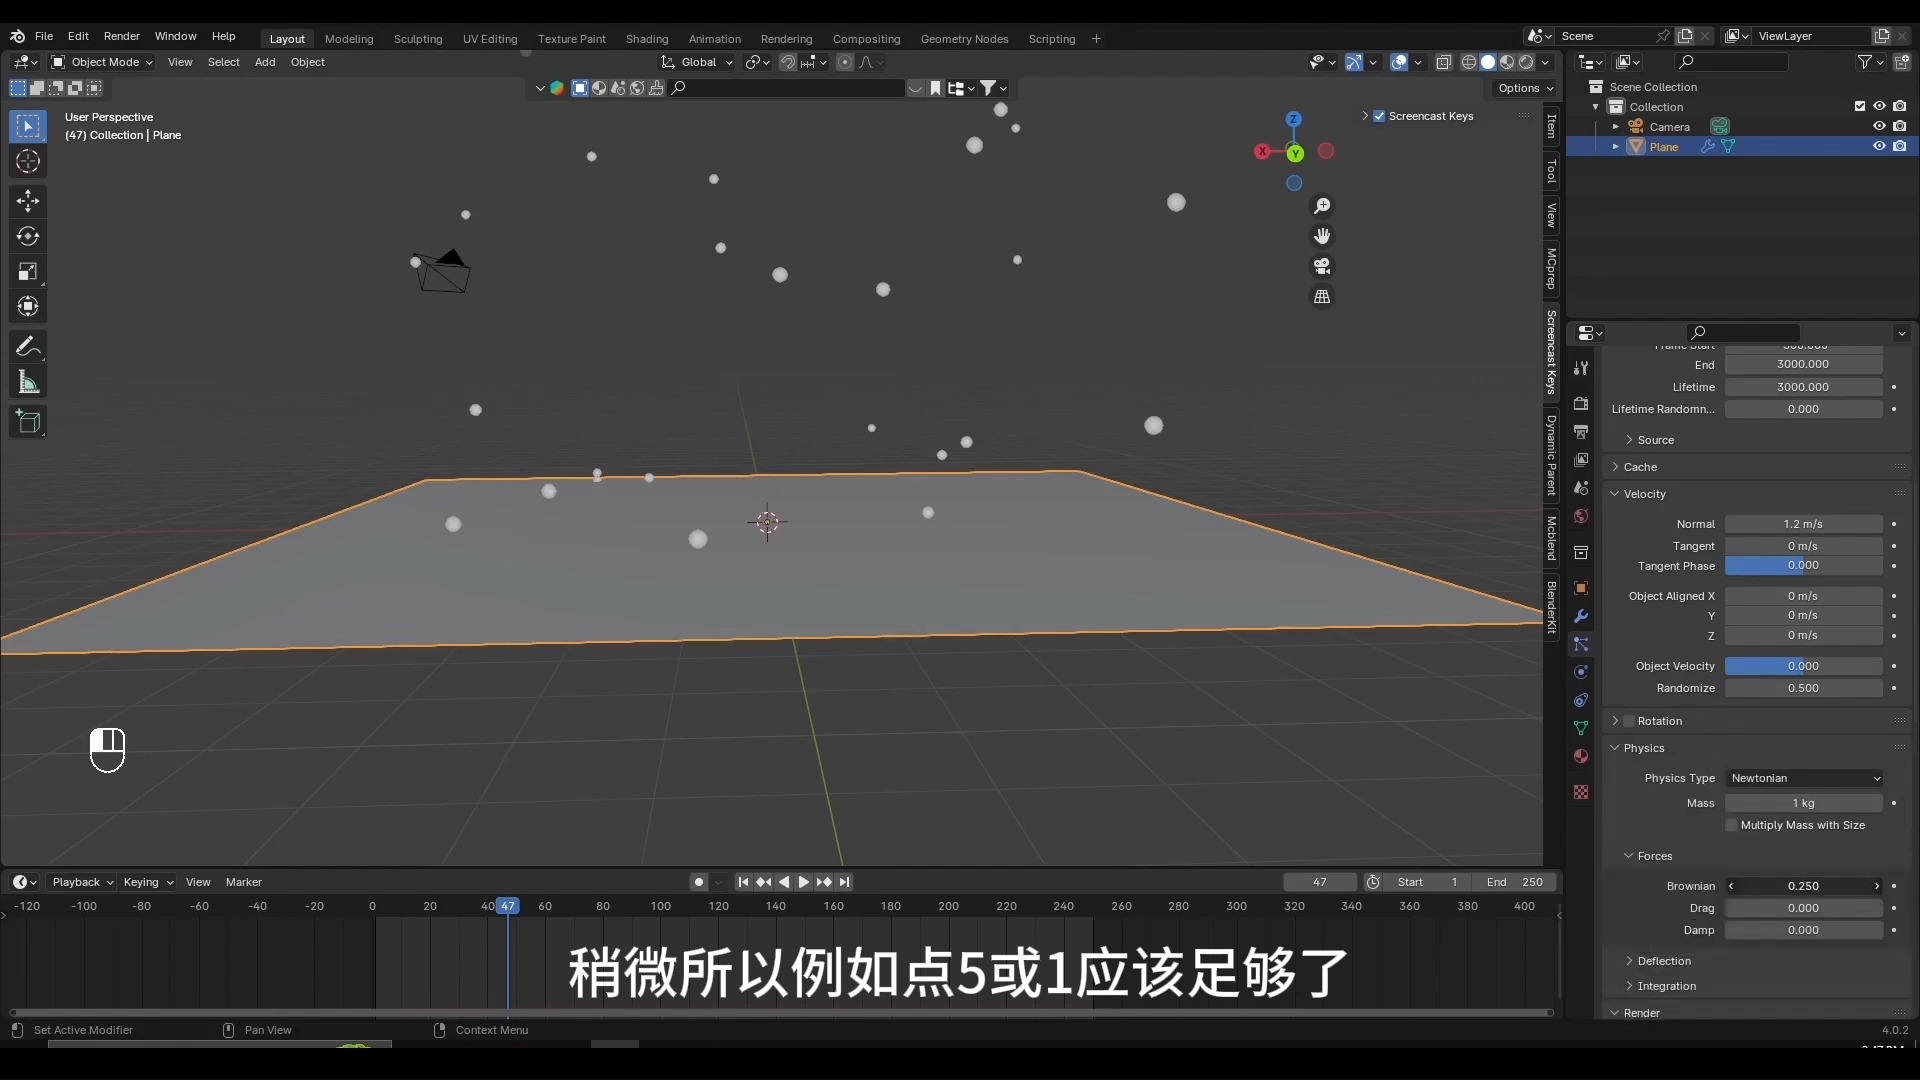Select the Move tool in toolbar
This screenshot has height=1080, width=1920.
coord(27,201)
